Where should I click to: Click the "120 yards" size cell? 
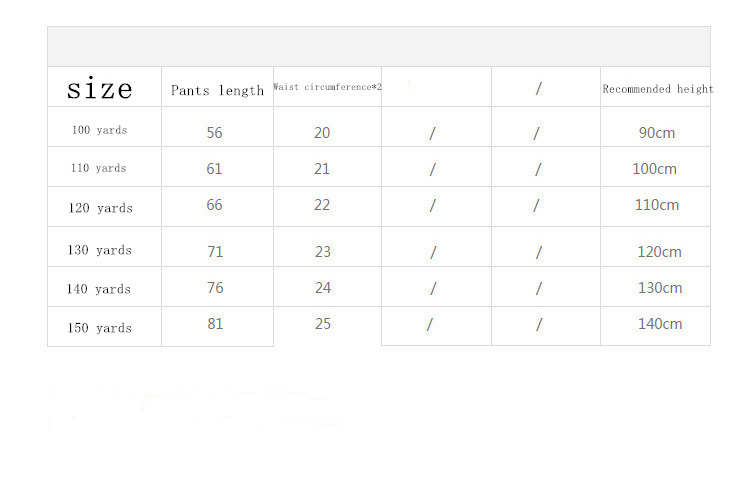click(100, 208)
